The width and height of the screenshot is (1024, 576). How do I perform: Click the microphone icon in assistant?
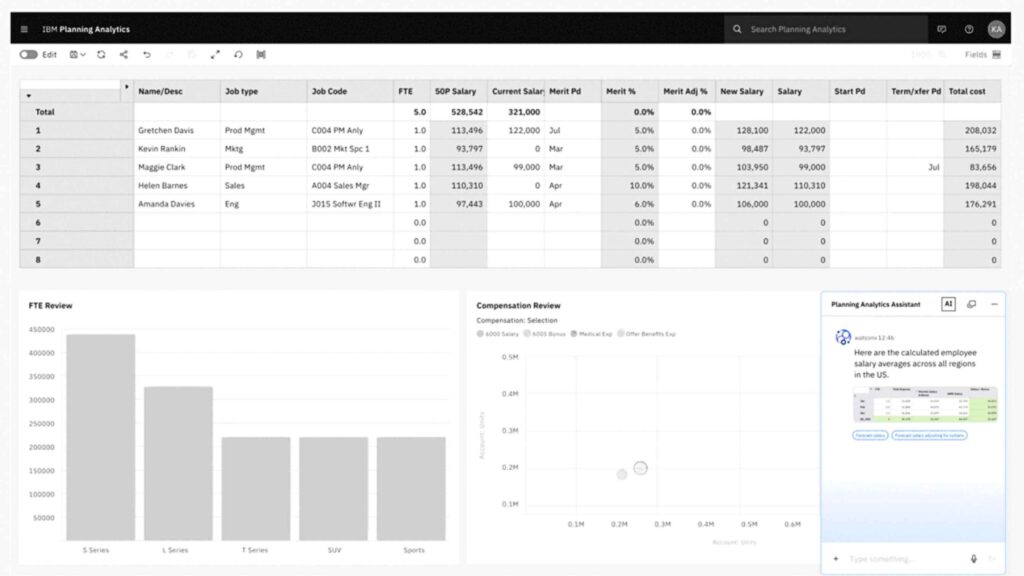[x=974, y=559]
